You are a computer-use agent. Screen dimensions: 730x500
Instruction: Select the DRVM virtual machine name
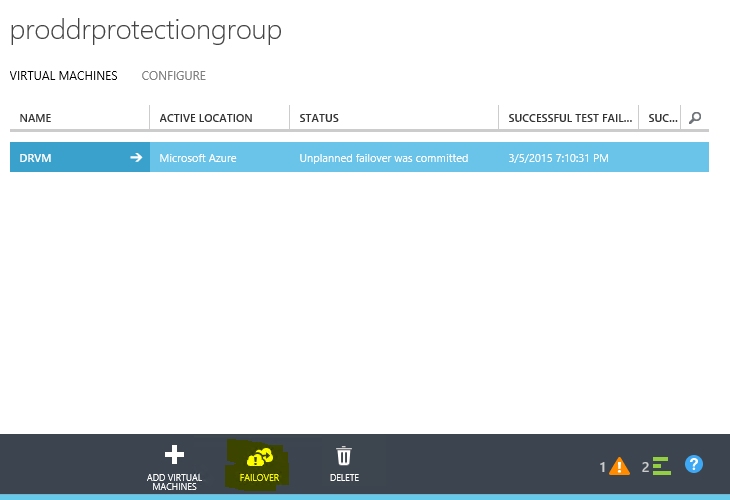(x=36, y=158)
